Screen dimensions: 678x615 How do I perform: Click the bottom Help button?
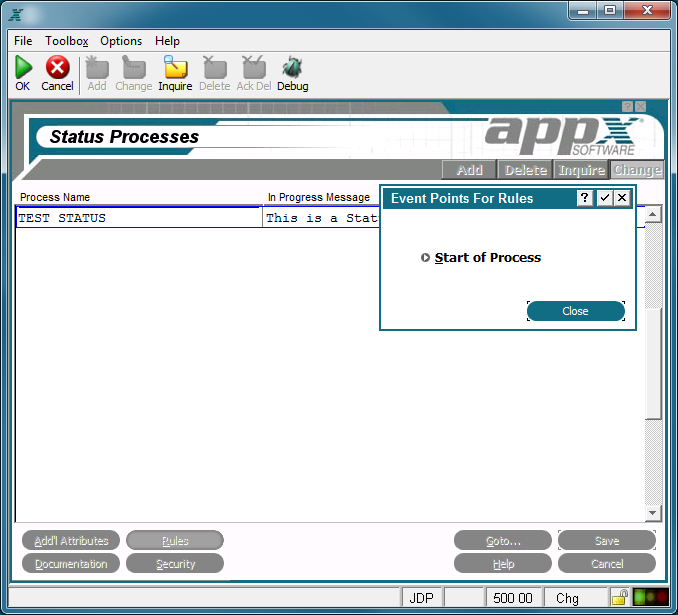click(x=503, y=564)
